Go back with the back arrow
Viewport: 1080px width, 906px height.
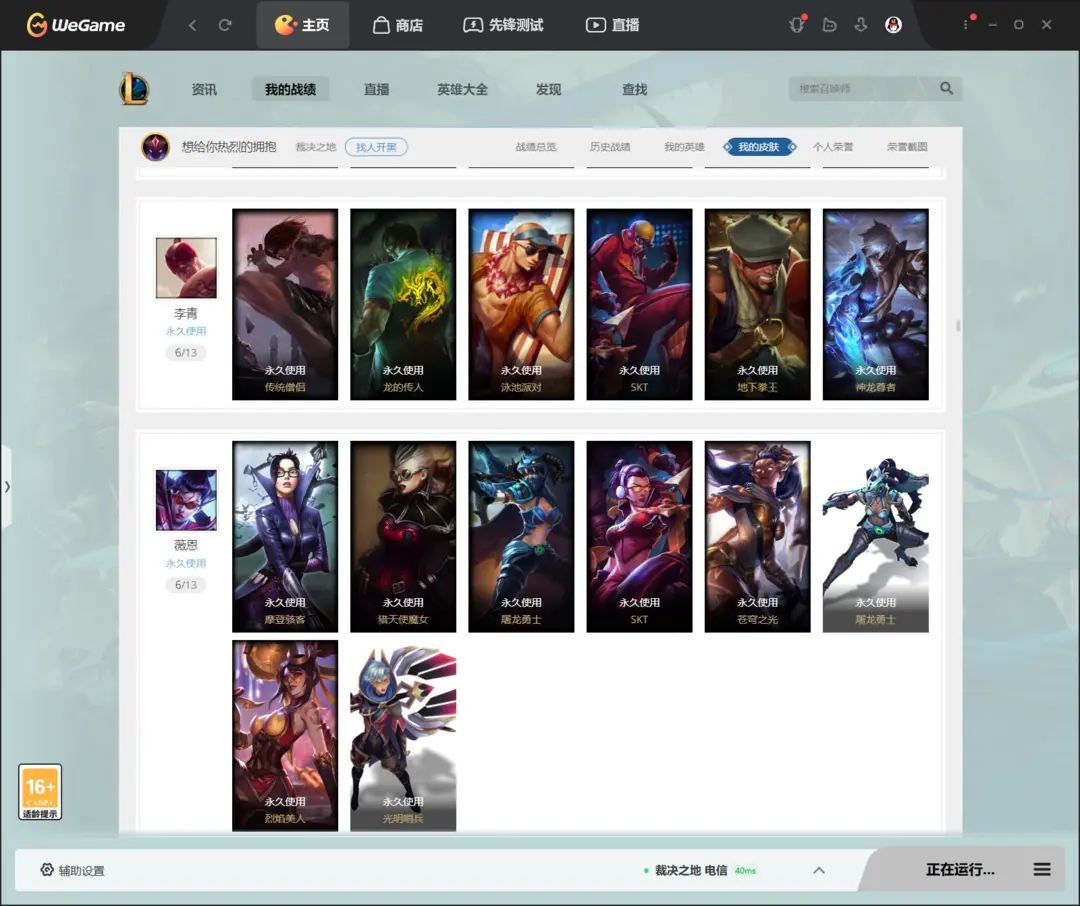(192, 25)
